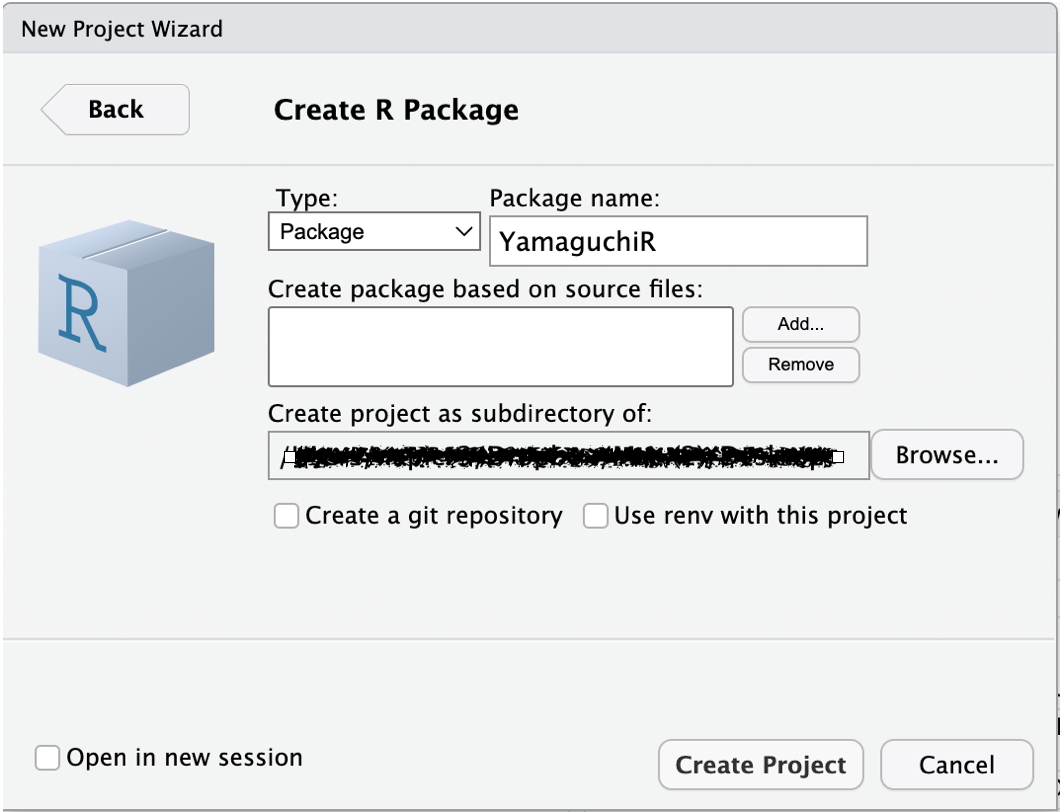Click the chevron arrow of Type combo box
Viewport: 1060px width, 812px height.
click(x=464, y=232)
